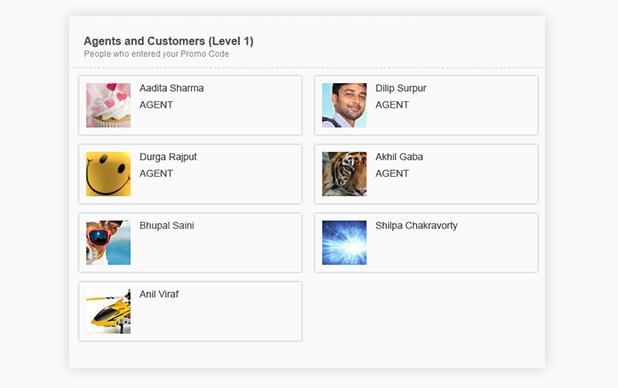Click Anil Viraf's yellow helicopter avatar
Screen dimensions: 618x388
point(108,311)
